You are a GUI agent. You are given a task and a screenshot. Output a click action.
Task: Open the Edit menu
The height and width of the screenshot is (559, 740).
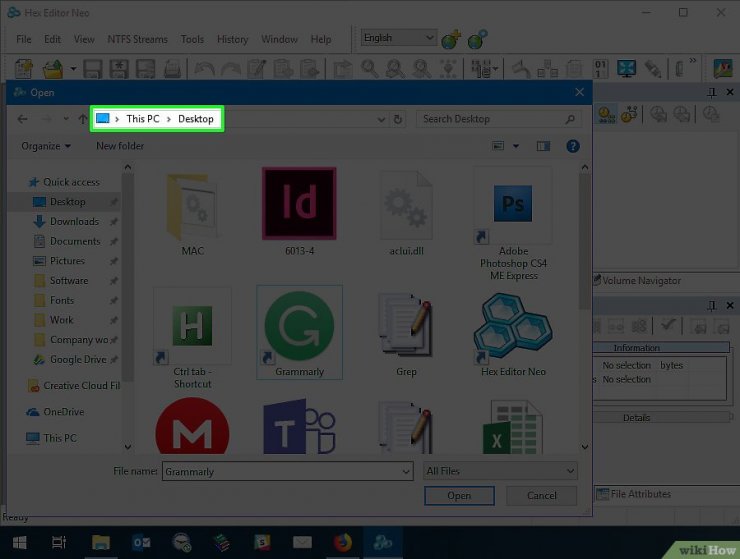[x=52, y=39]
